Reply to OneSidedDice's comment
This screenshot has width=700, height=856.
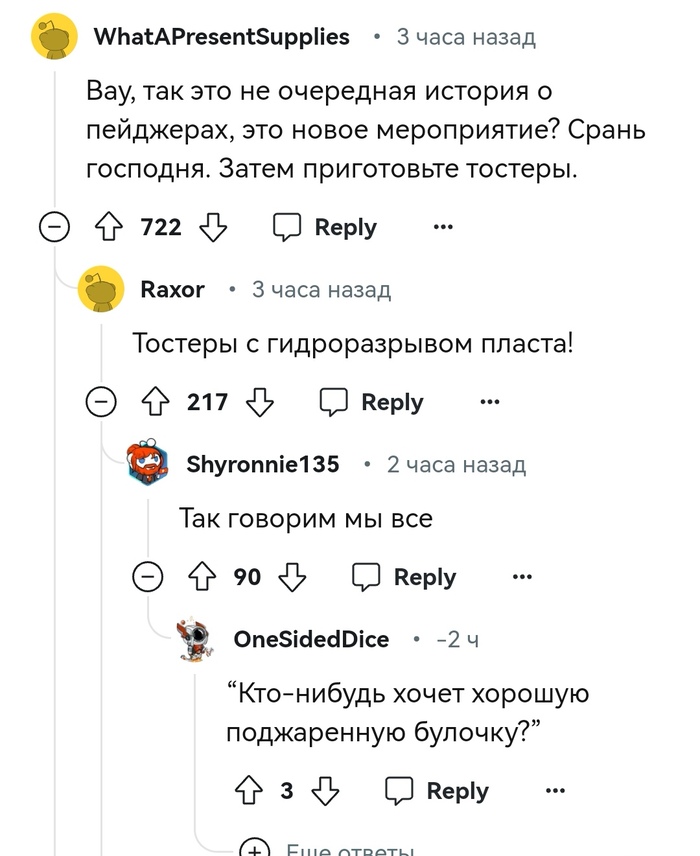coord(439,791)
